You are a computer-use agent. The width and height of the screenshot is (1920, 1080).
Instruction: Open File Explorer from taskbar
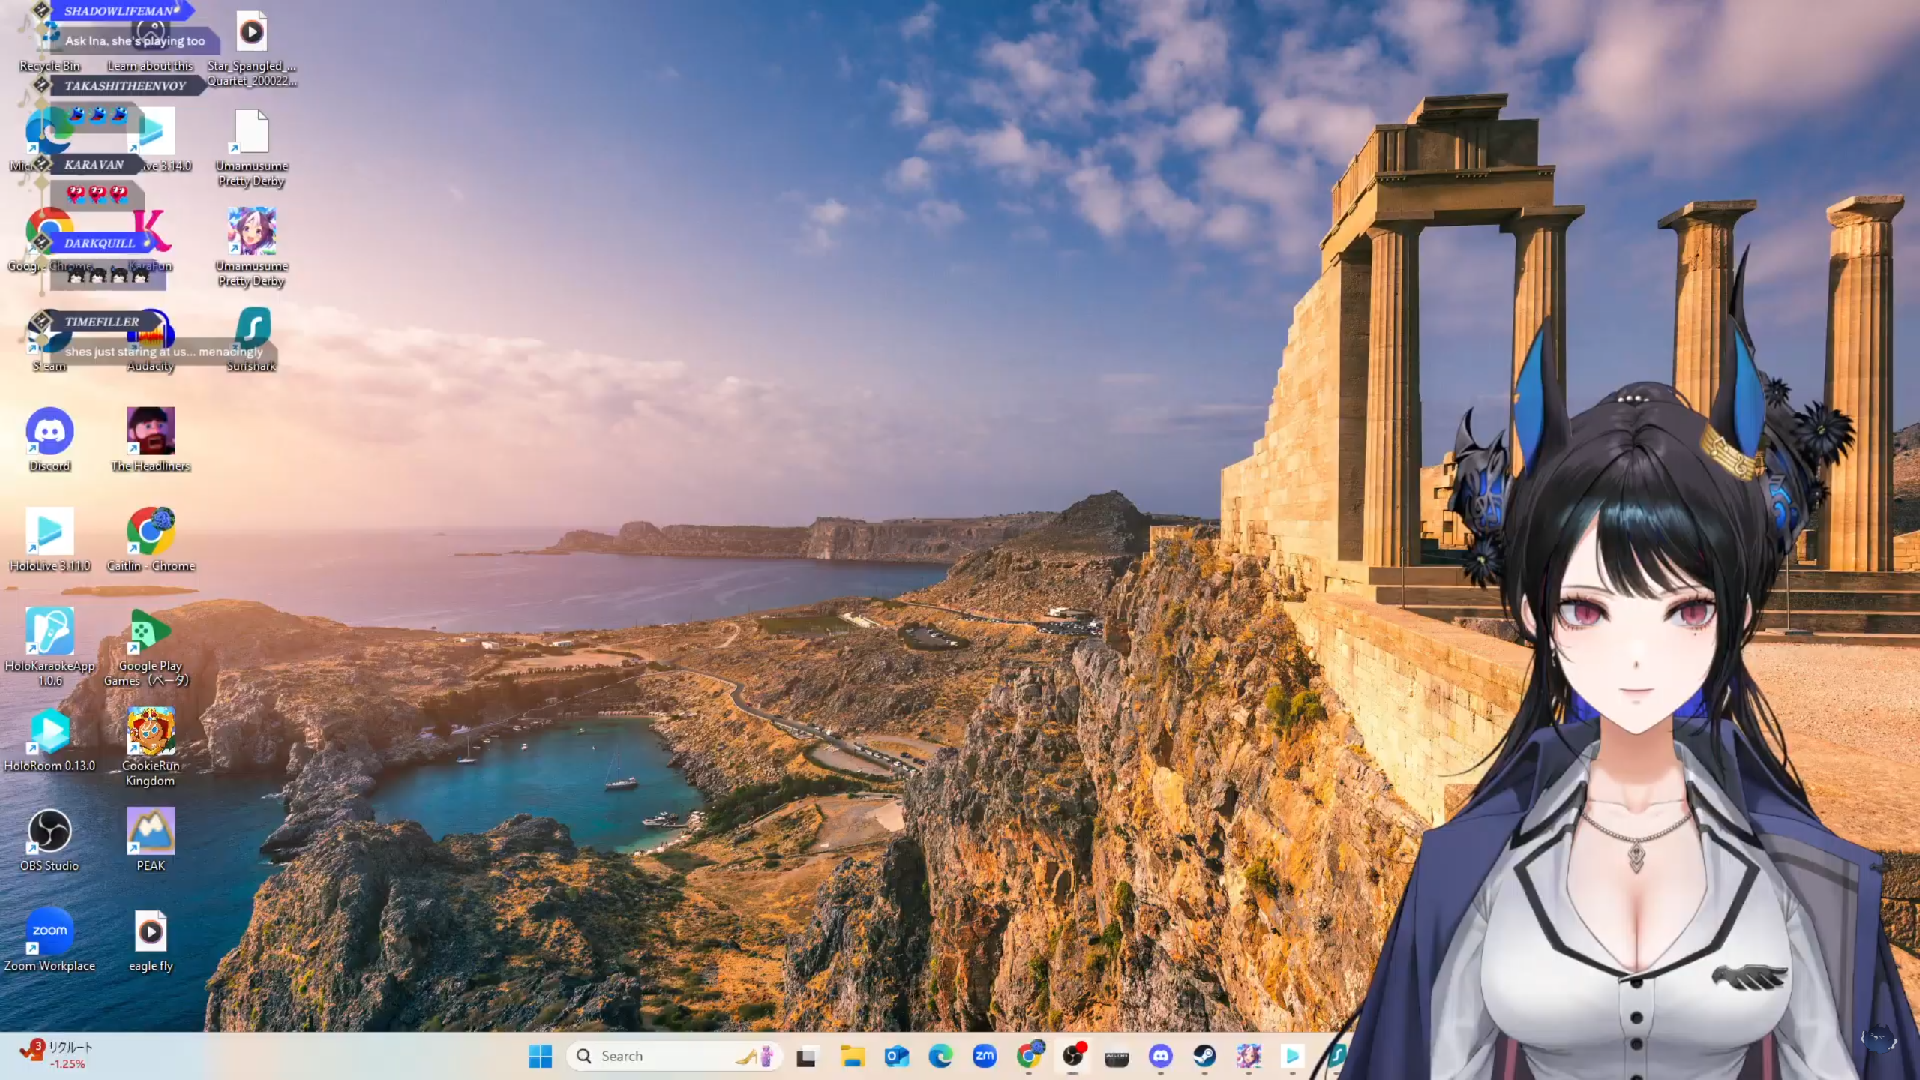(x=852, y=1056)
